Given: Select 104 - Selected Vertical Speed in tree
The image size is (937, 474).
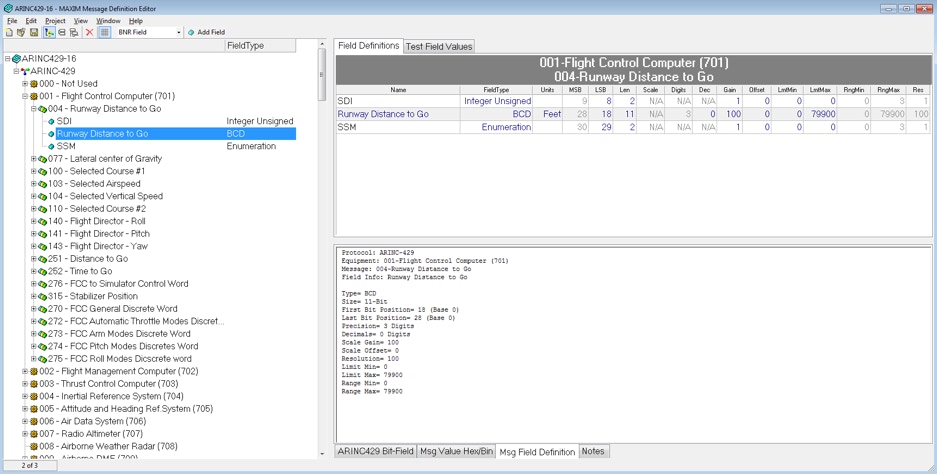Looking at the screenshot, I should pos(105,196).
